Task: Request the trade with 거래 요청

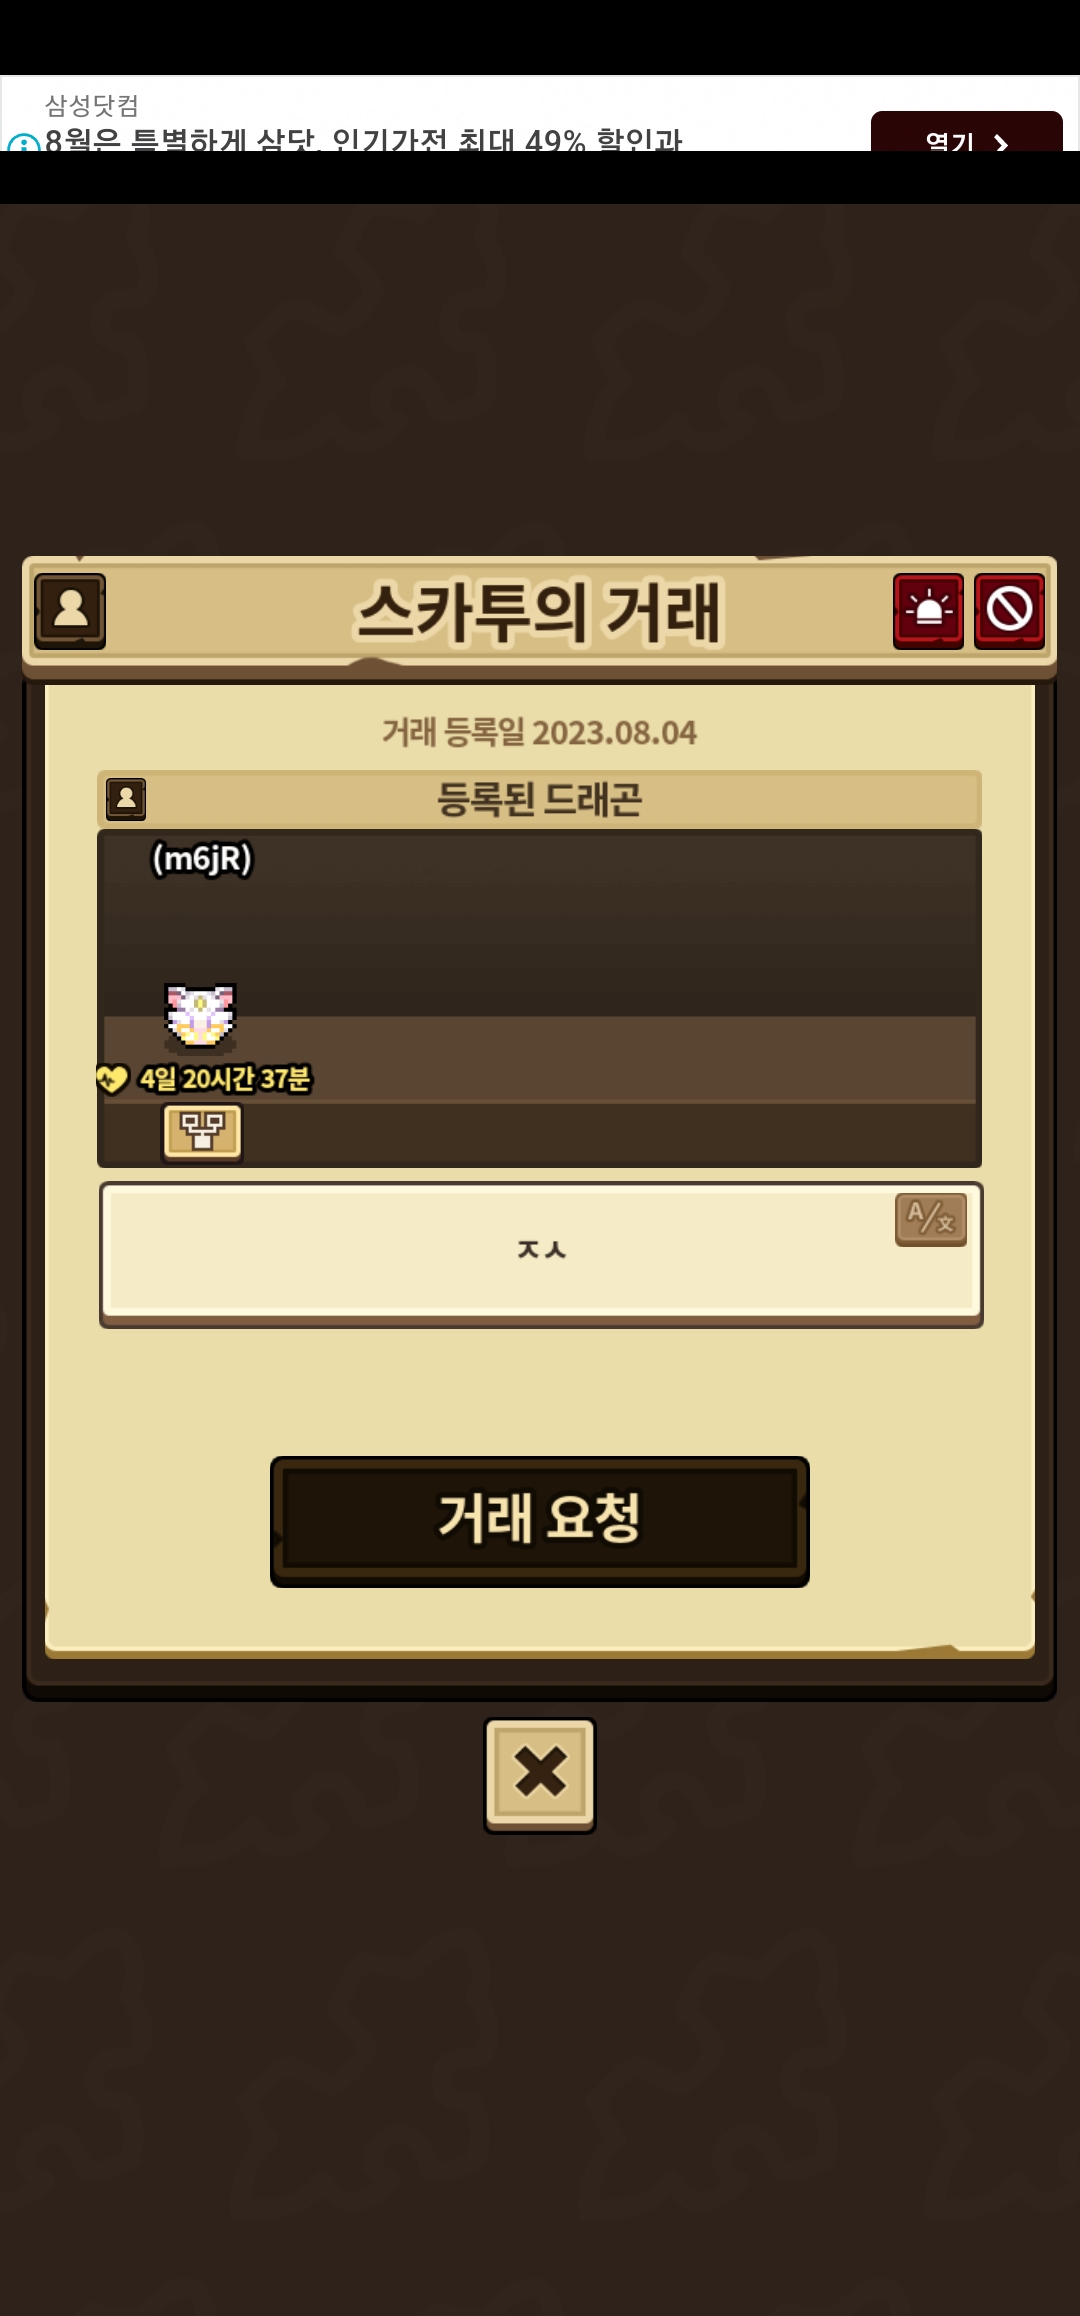Action: [540, 1521]
